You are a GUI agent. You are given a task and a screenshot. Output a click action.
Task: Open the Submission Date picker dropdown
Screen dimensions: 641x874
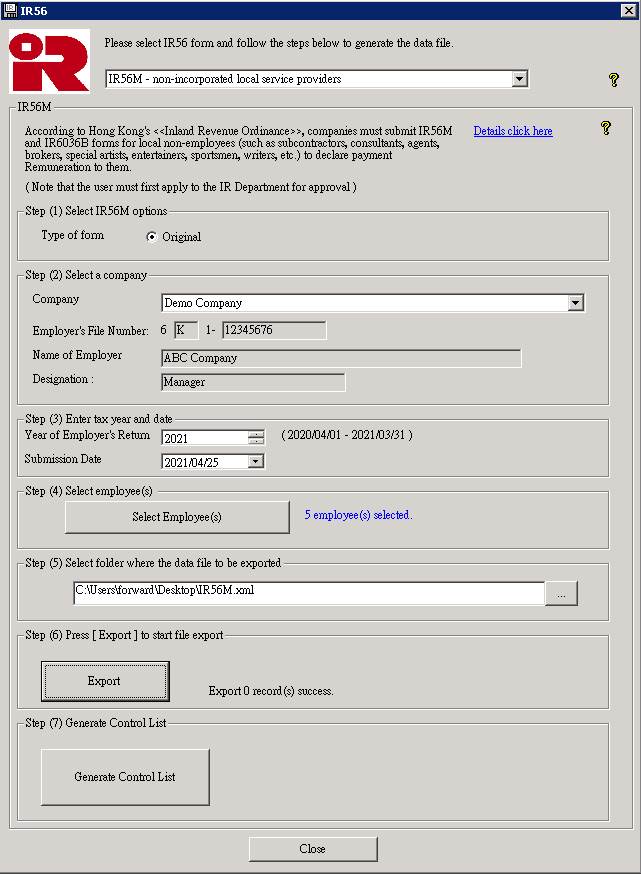tap(256, 462)
